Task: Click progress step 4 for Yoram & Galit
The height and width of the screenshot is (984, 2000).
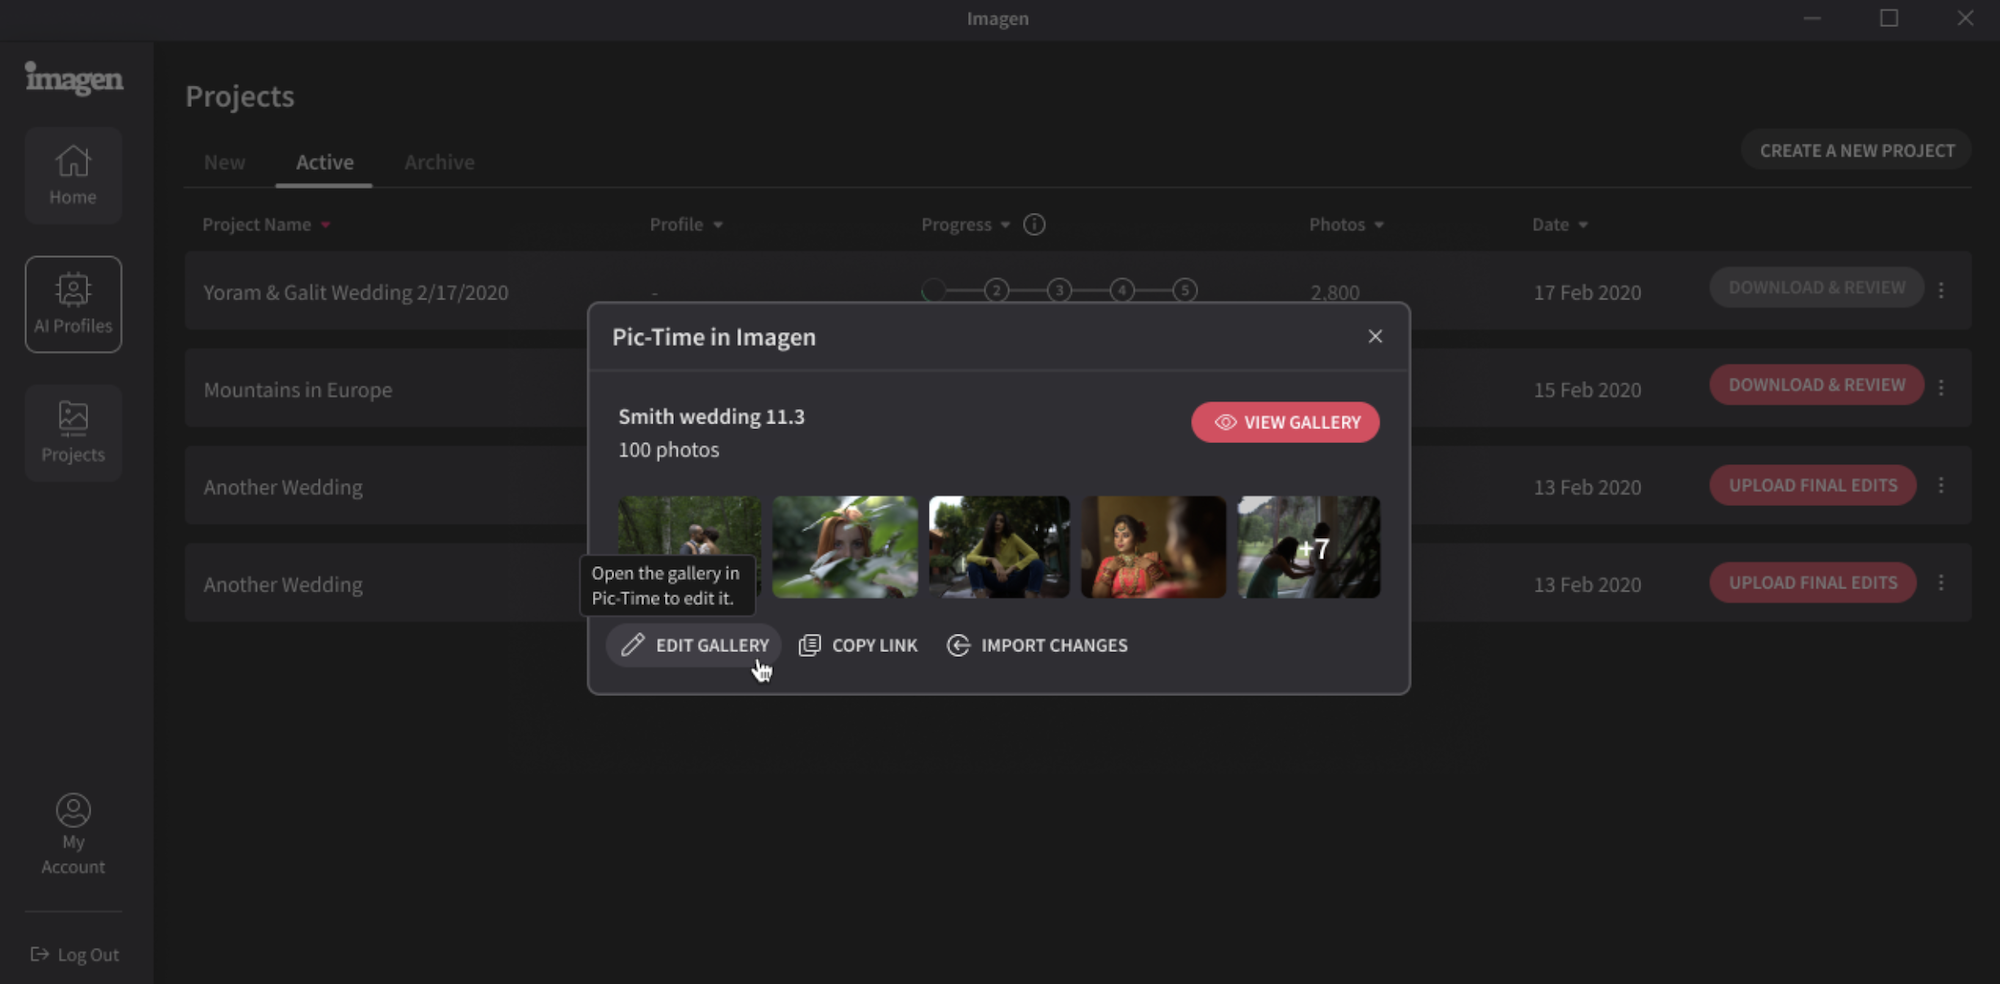Action: pos(1122,290)
